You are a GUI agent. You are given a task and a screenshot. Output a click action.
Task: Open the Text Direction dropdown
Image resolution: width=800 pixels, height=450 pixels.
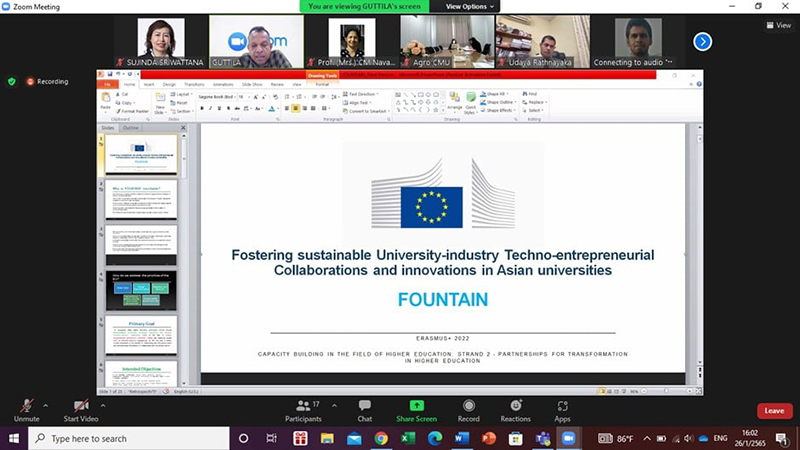(x=361, y=94)
